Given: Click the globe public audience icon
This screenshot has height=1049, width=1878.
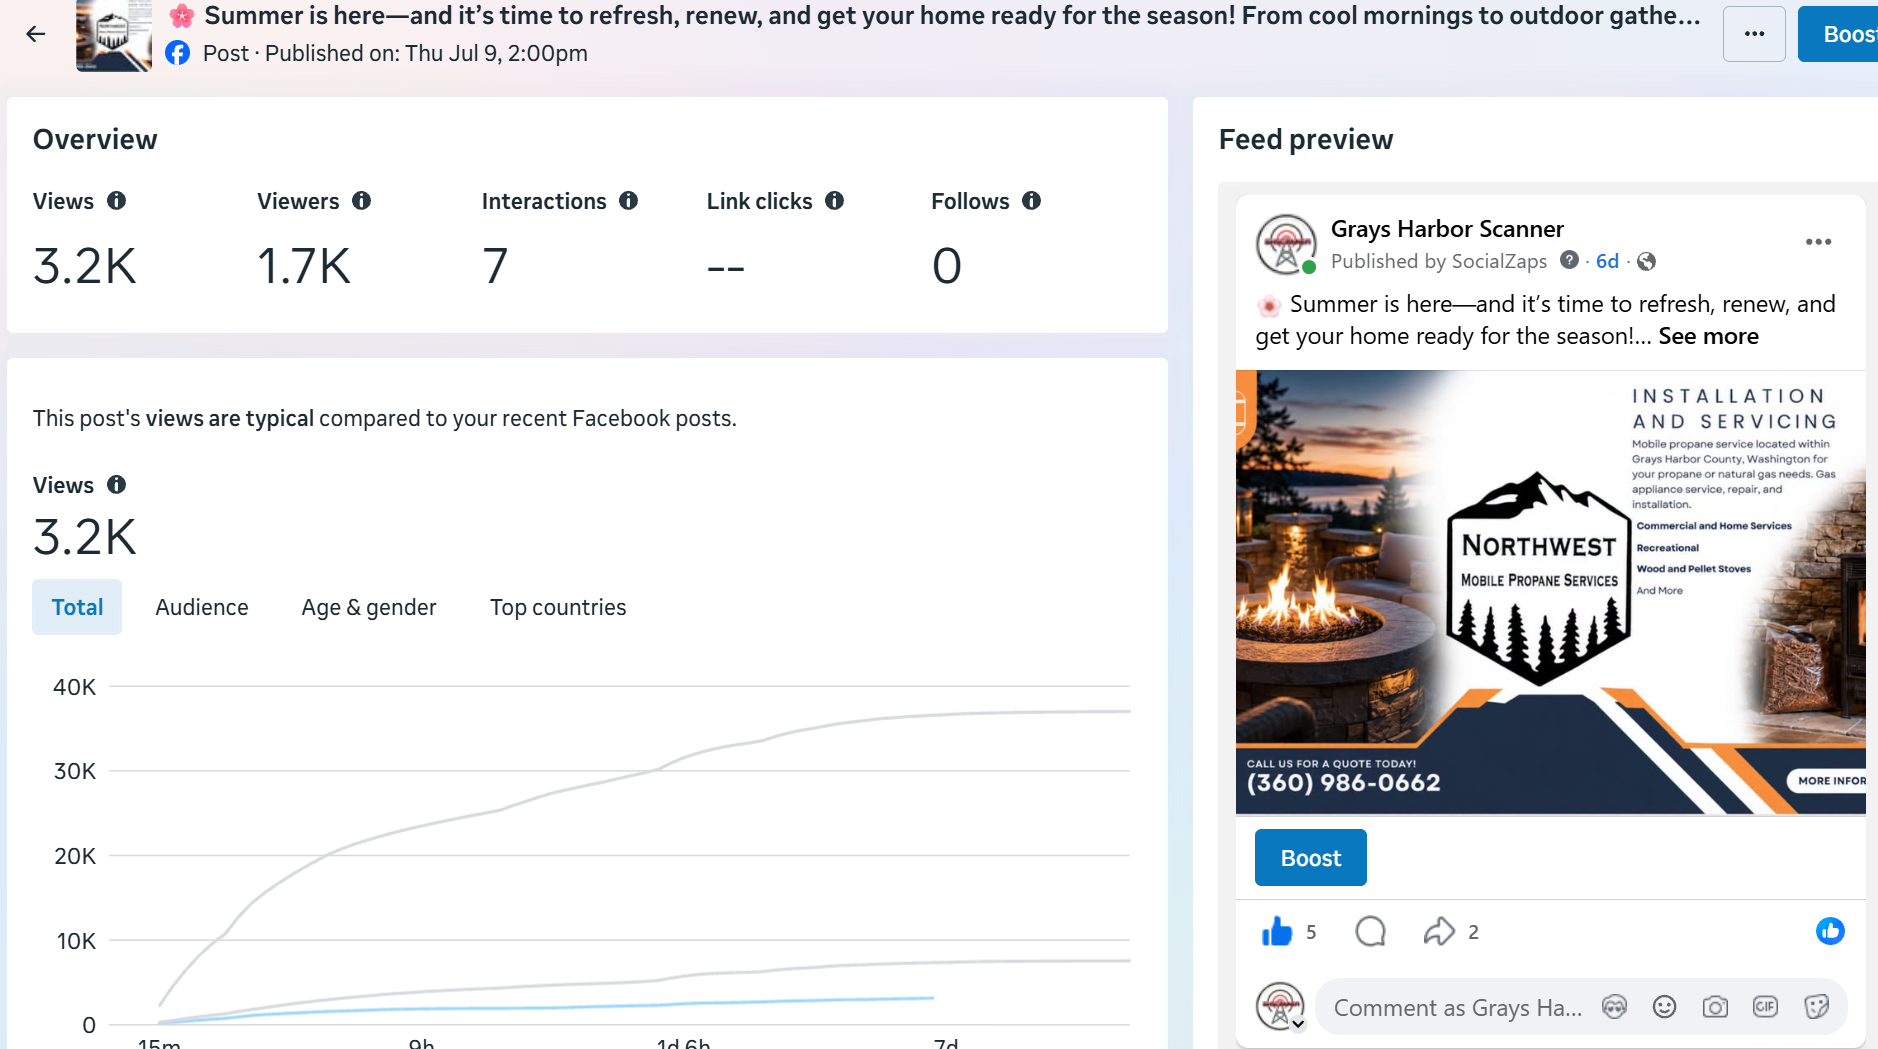Looking at the screenshot, I should pos(1646,261).
